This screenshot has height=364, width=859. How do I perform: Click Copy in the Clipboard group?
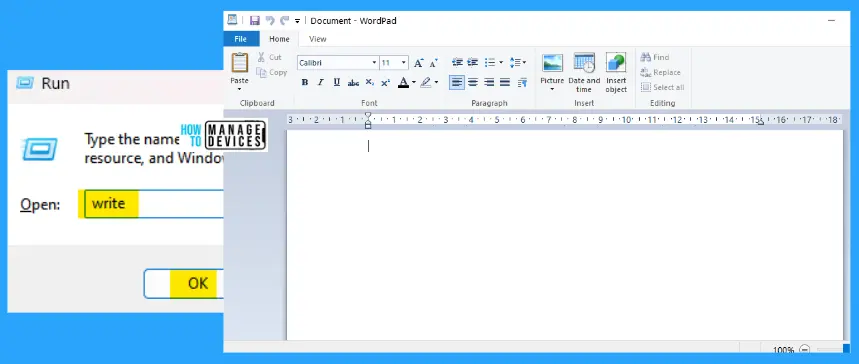pyautogui.click(x=272, y=72)
